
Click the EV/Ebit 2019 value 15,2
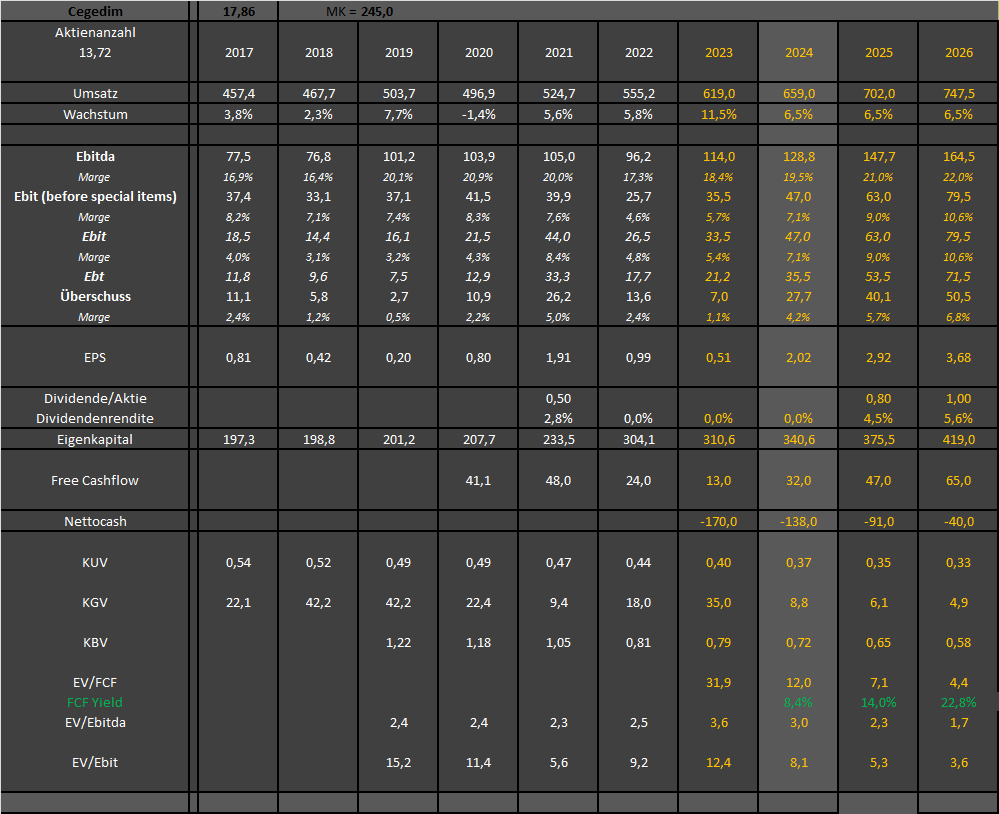pyautogui.click(x=398, y=763)
